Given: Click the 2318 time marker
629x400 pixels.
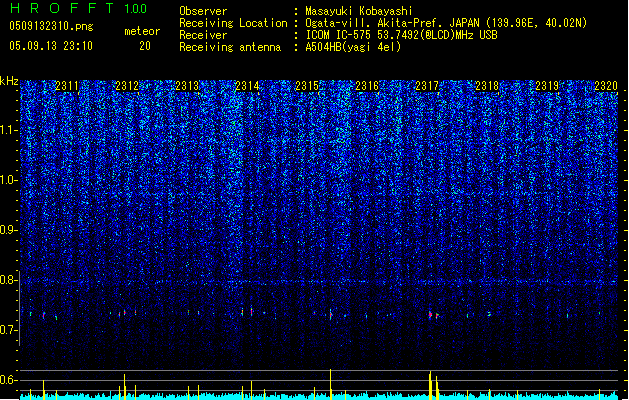Looking at the screenshot, I should [487, 86].
